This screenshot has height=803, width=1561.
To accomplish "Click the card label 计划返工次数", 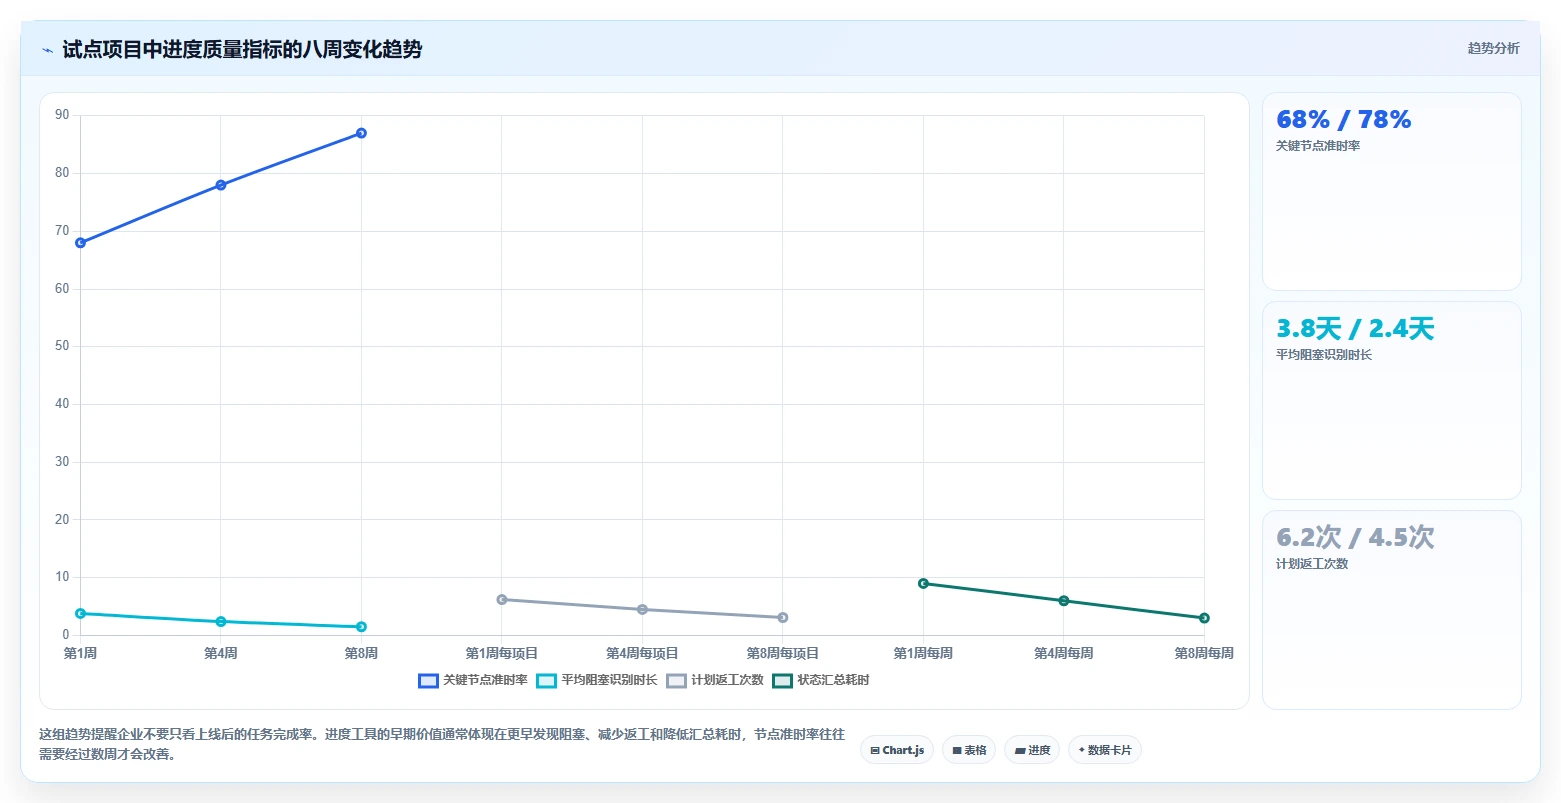I will click(1312, 564).
